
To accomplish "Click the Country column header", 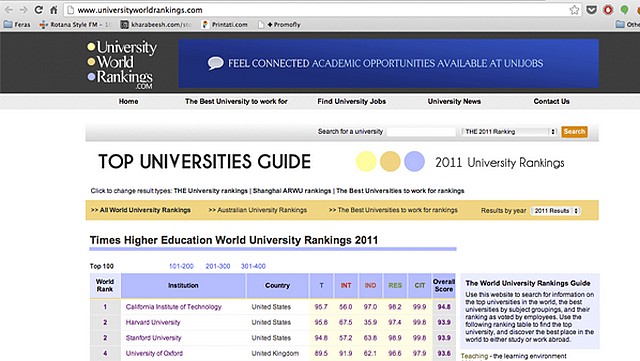I will (x=277, y=285).
